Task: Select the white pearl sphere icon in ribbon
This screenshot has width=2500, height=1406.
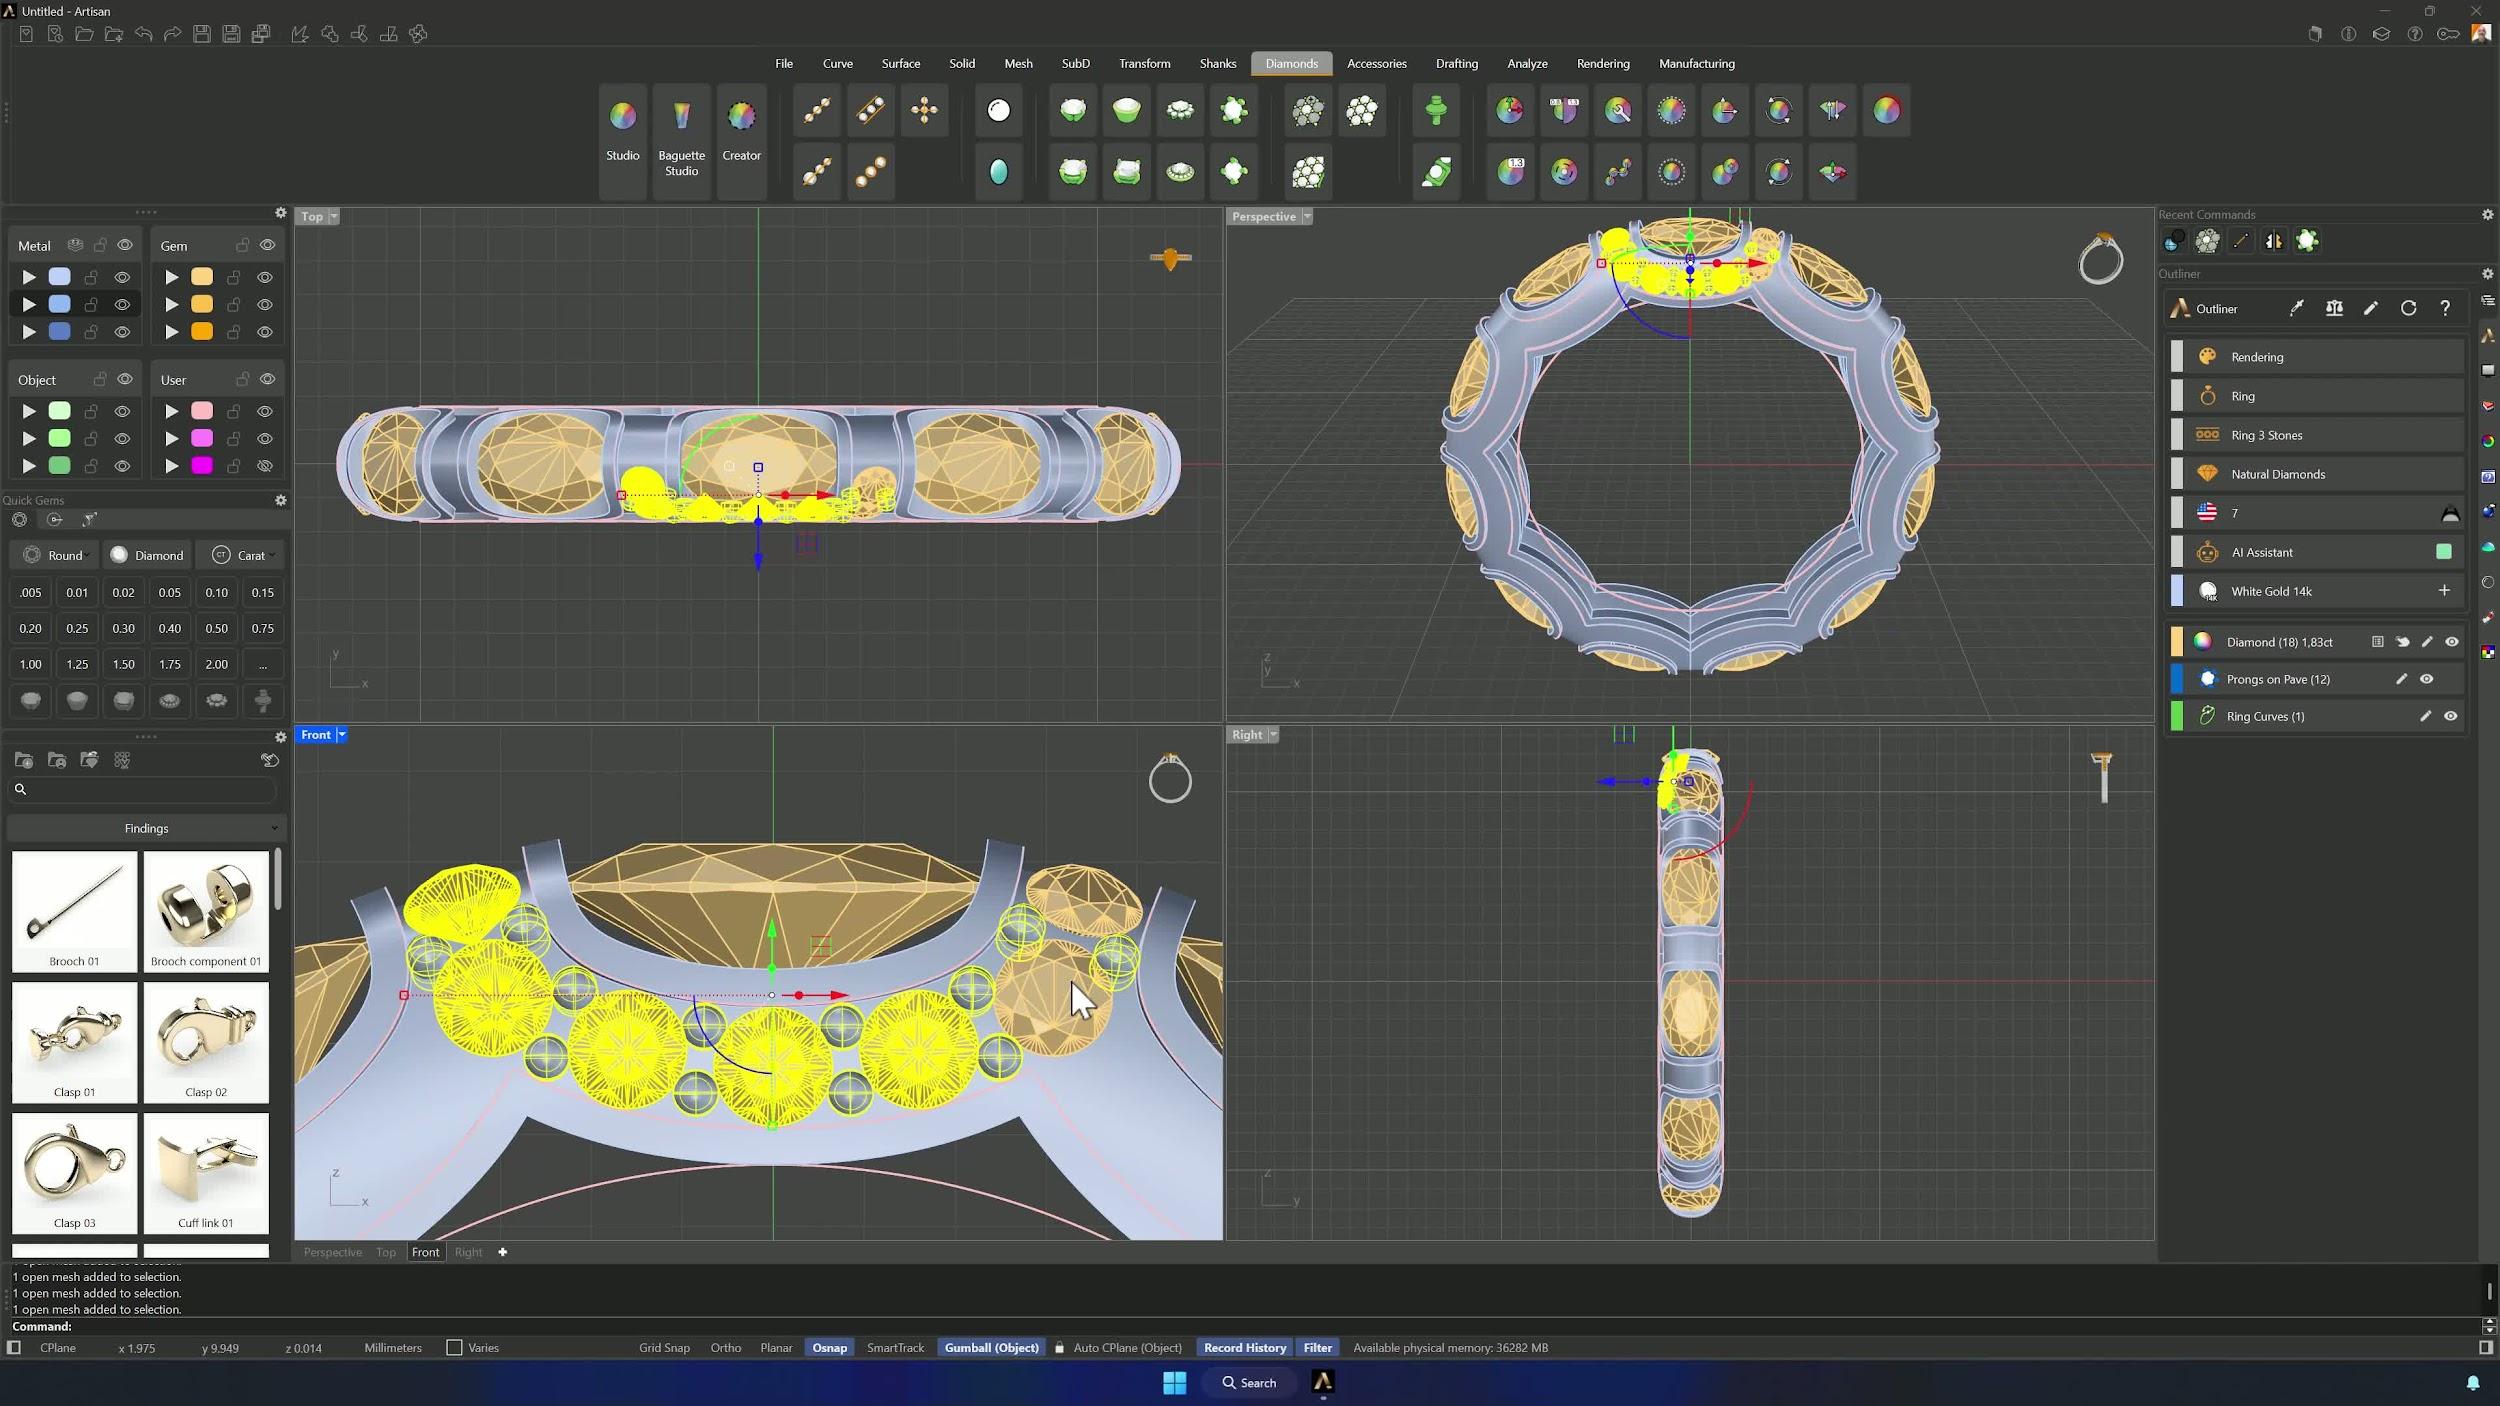Action: tap(998, 111)
